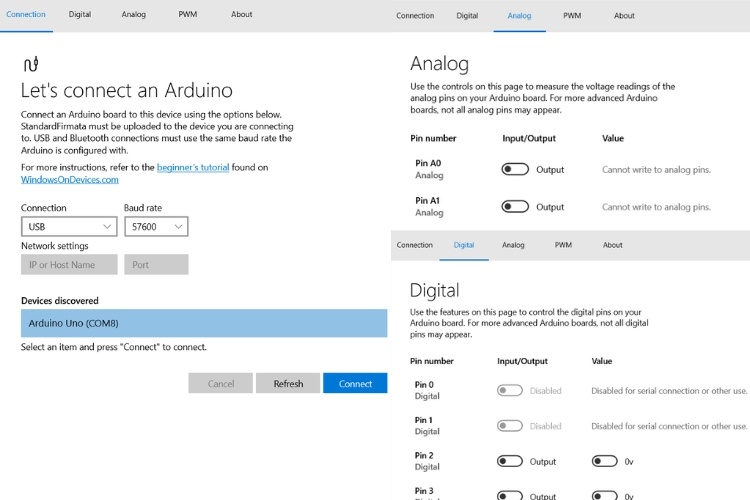750x500 pixels.
Task: Toggle Pin A0 input/output switch
Action: [515, 169]
